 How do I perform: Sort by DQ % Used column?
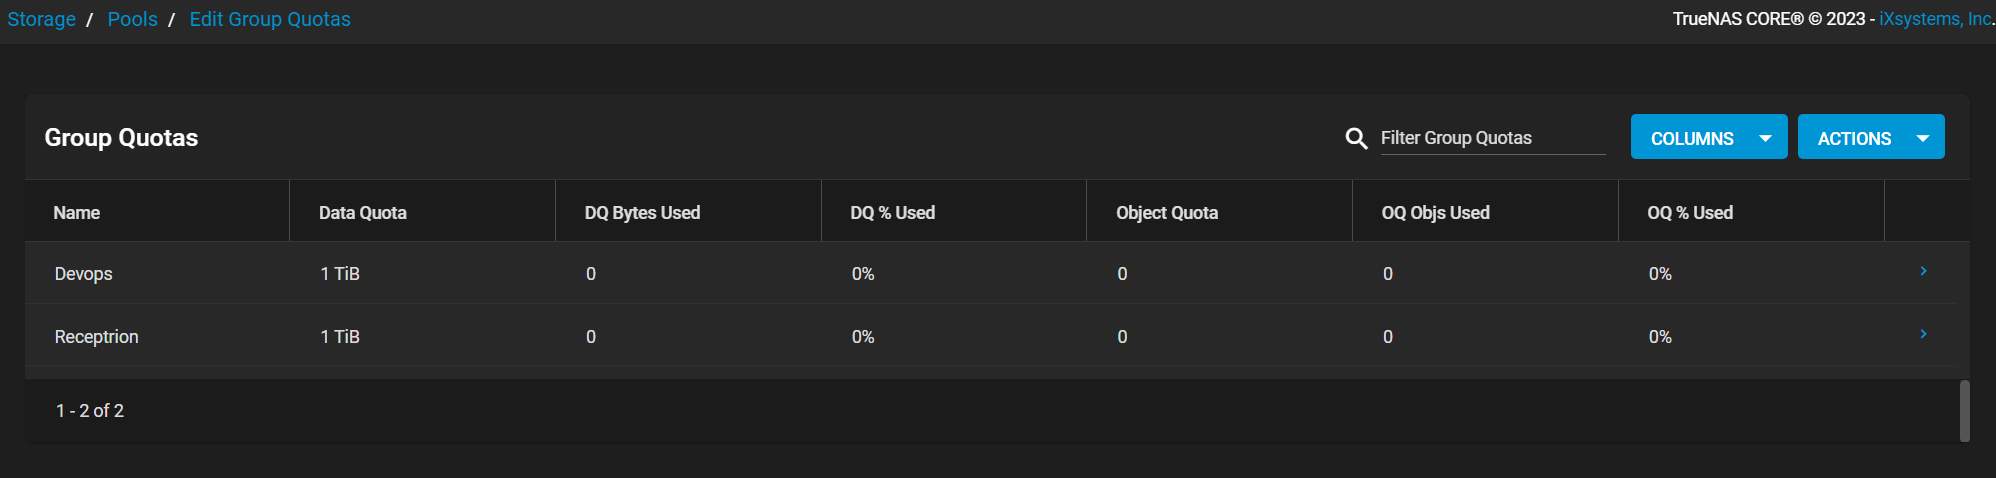892,212
